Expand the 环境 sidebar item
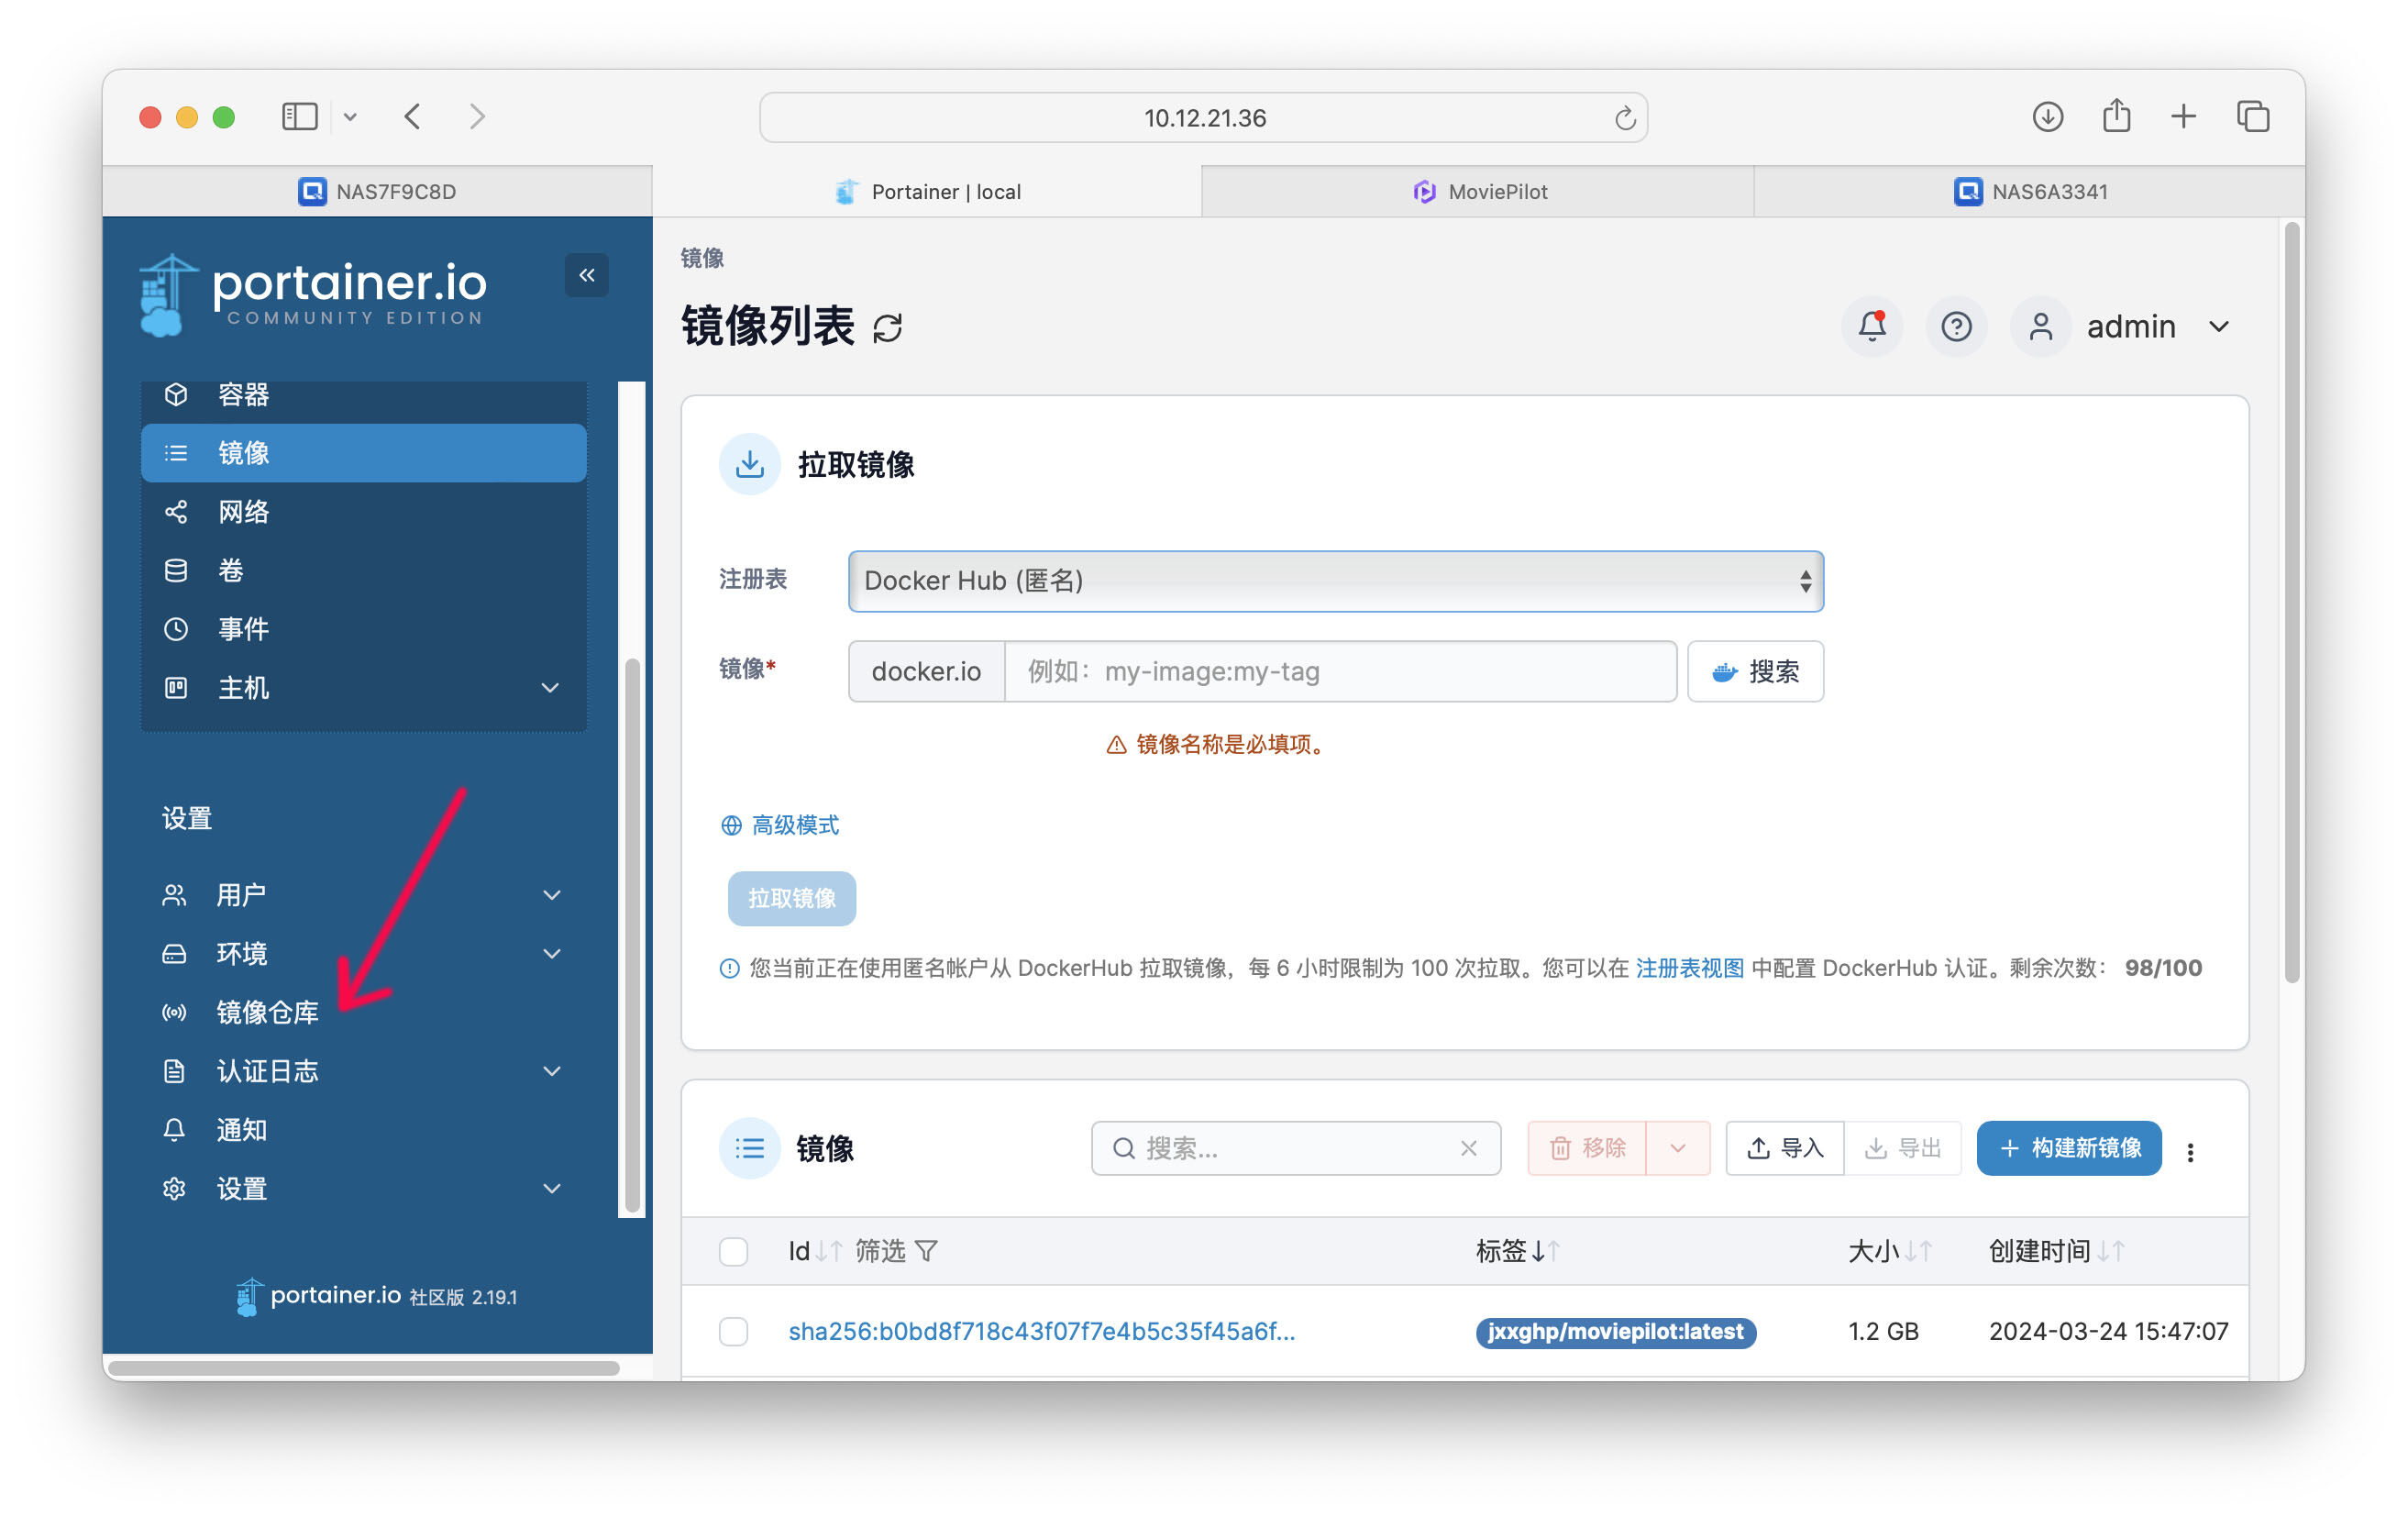 (551, 954)
